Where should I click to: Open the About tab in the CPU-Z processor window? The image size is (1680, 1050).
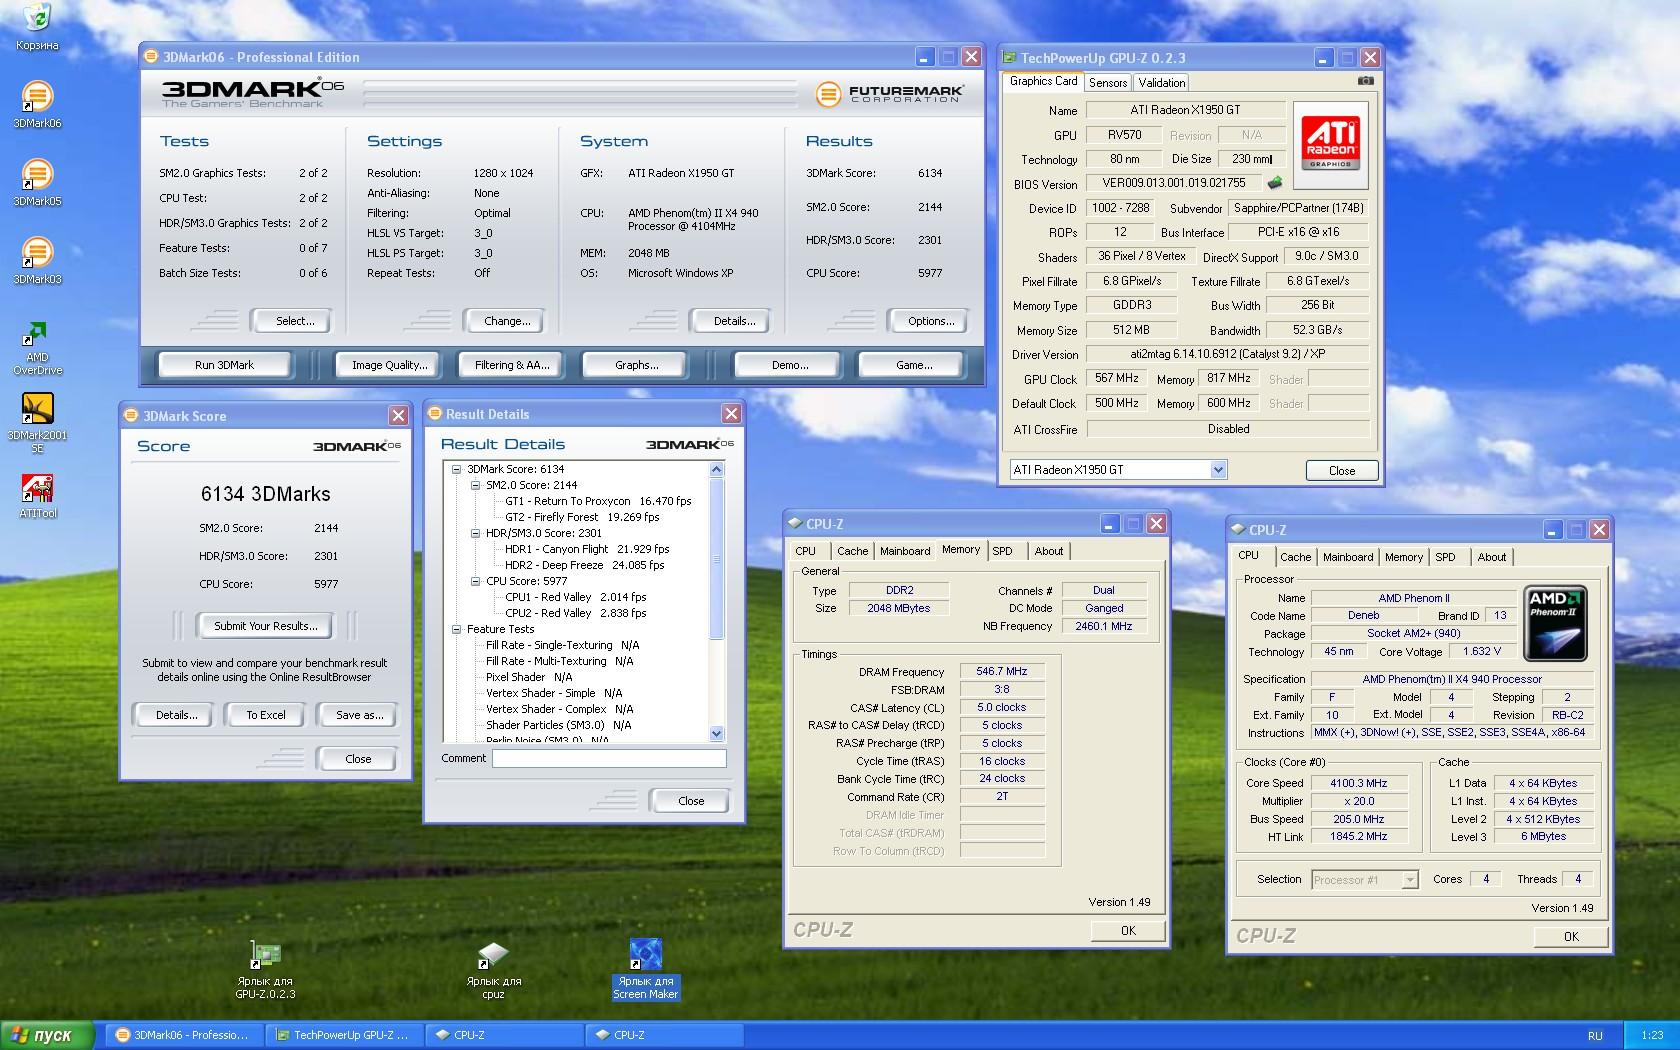tap(1491, 557)
